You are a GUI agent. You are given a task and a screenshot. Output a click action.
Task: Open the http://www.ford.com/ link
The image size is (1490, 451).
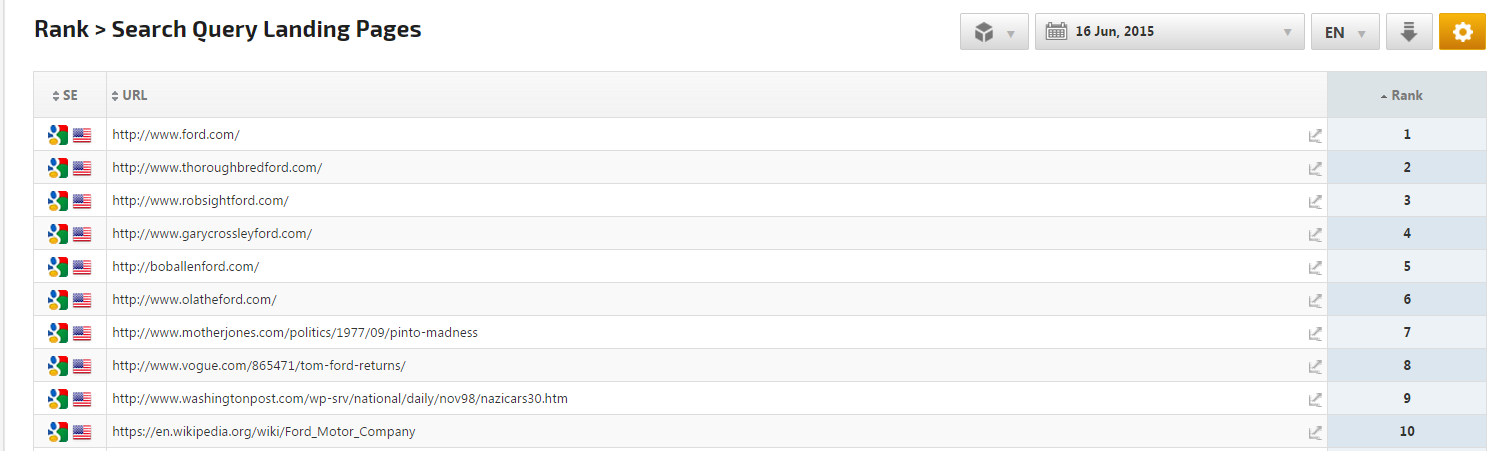tap(176, 135)
